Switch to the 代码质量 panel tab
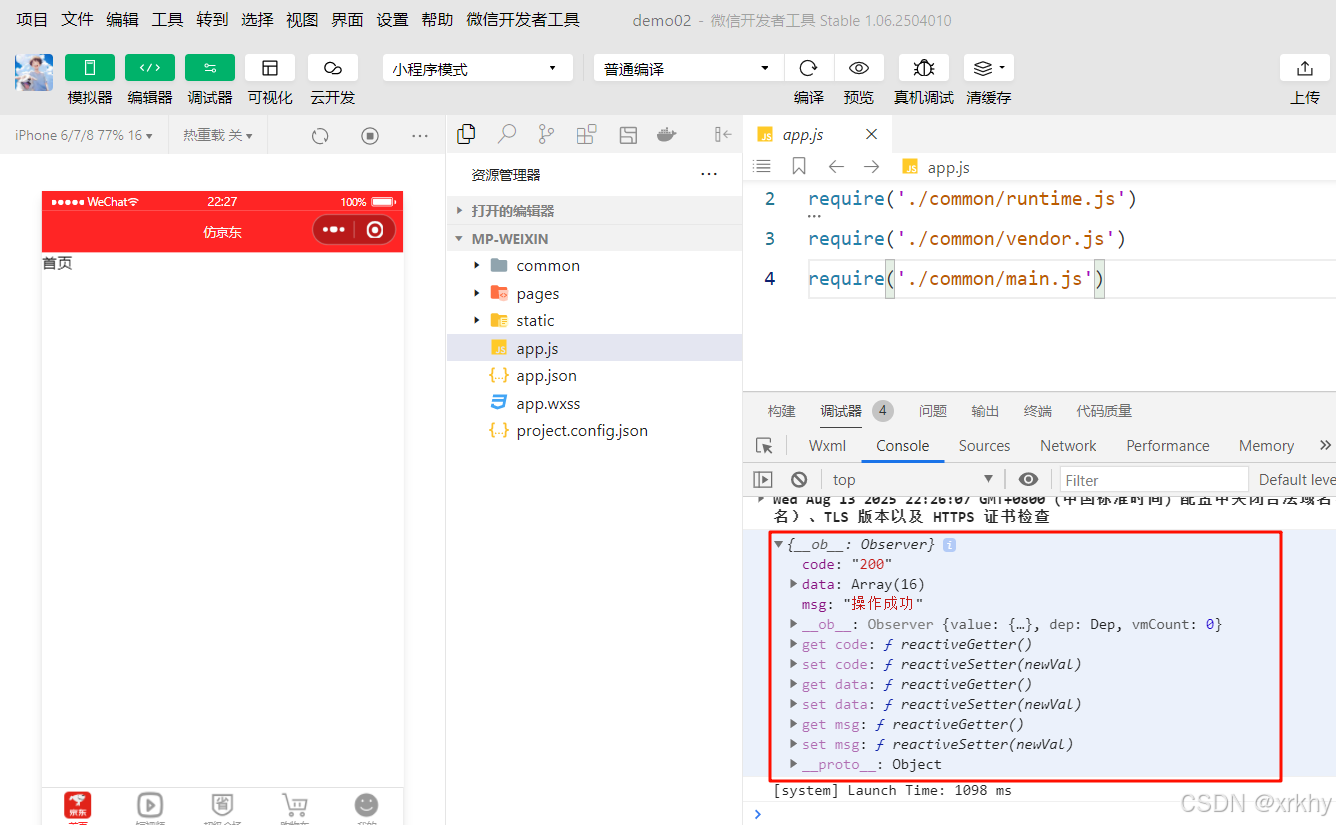1336x825 pixels. pos(1104,411)
